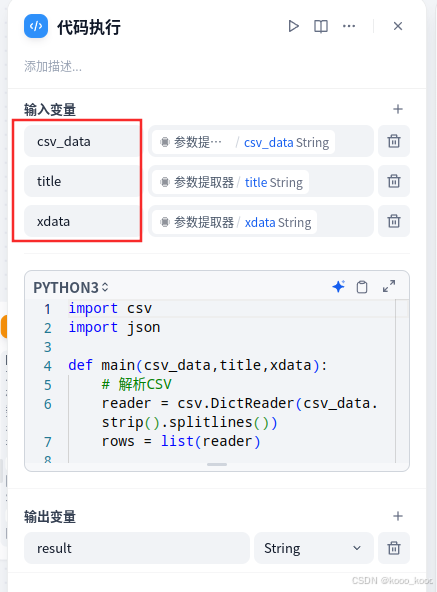Screen dimensions: 437x592
Task: Run this step with the play icon
Action: (293, 26)
